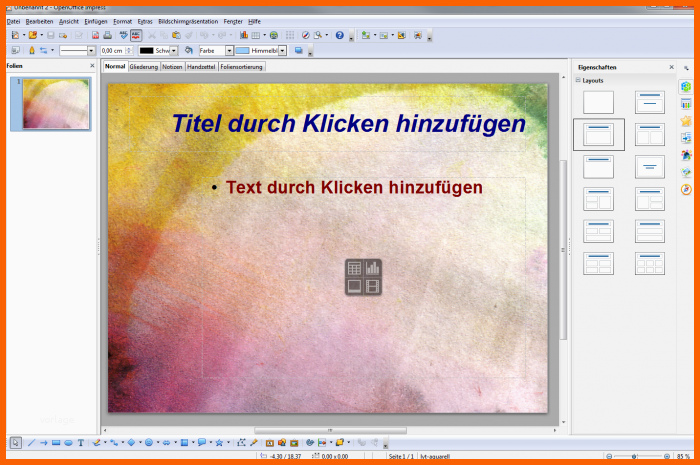Viewport: 700px width, 465px height.
Task: Click the Print icon
Action: (108, 35)
